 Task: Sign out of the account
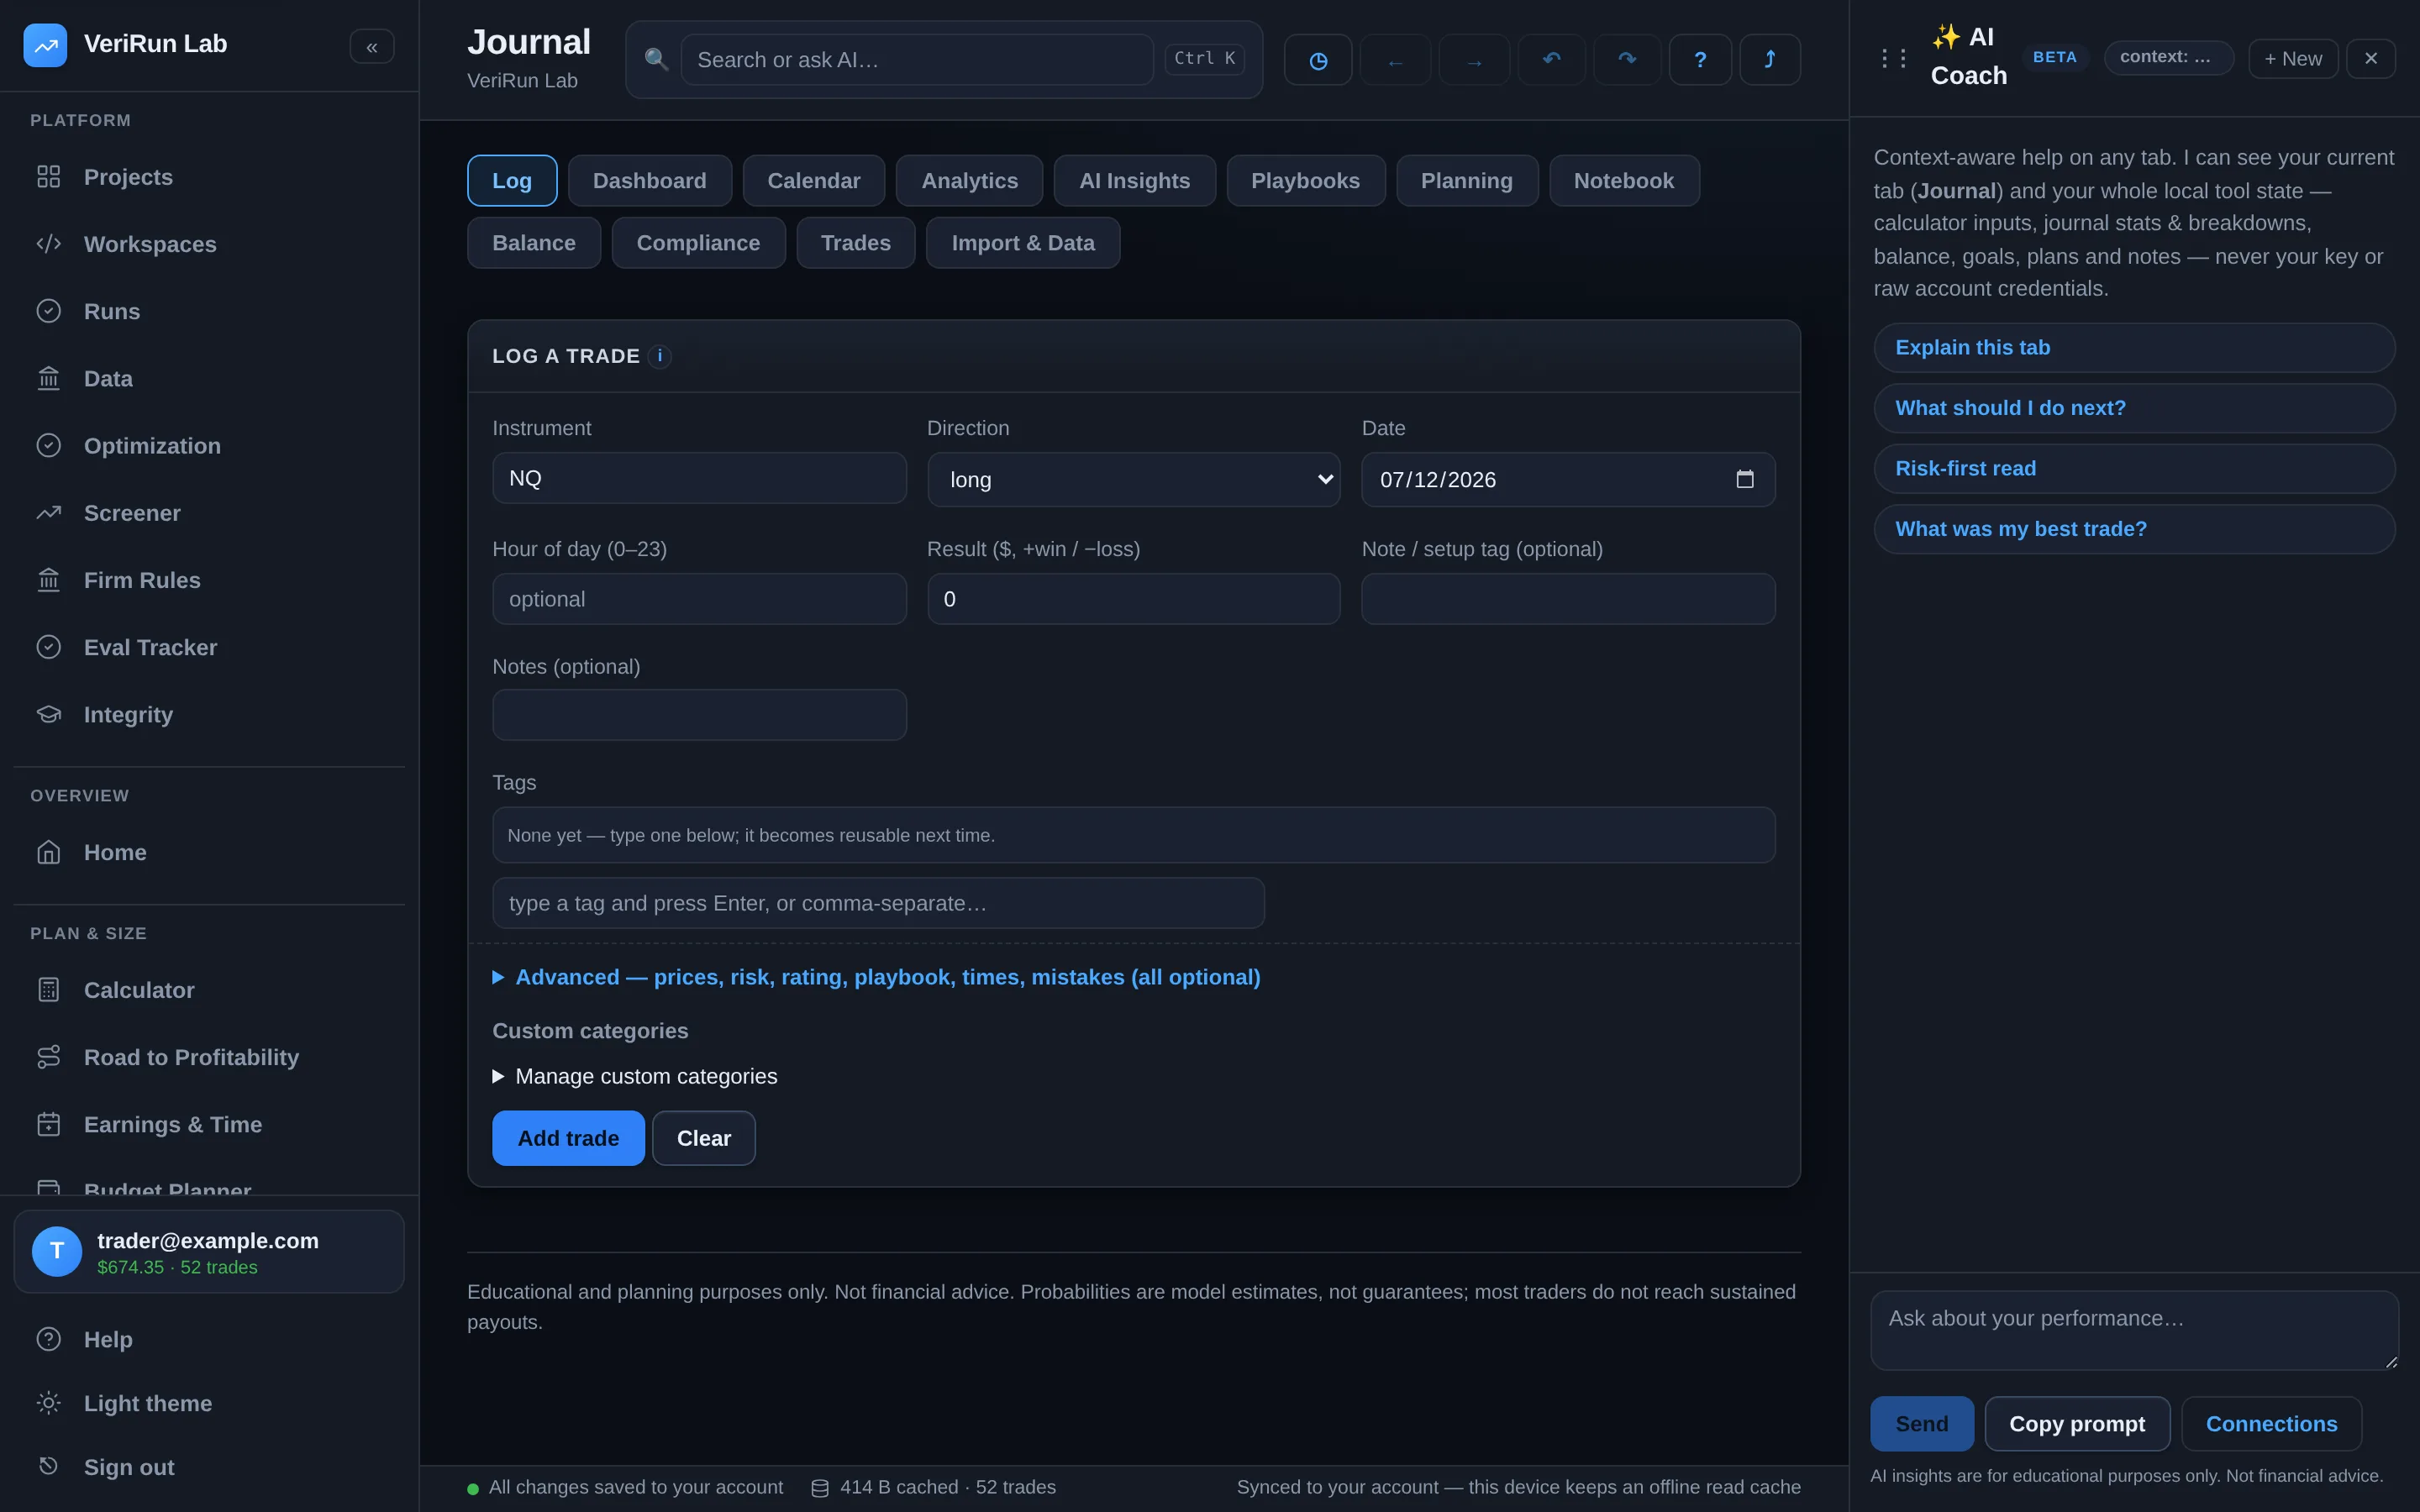(209, 1467)
